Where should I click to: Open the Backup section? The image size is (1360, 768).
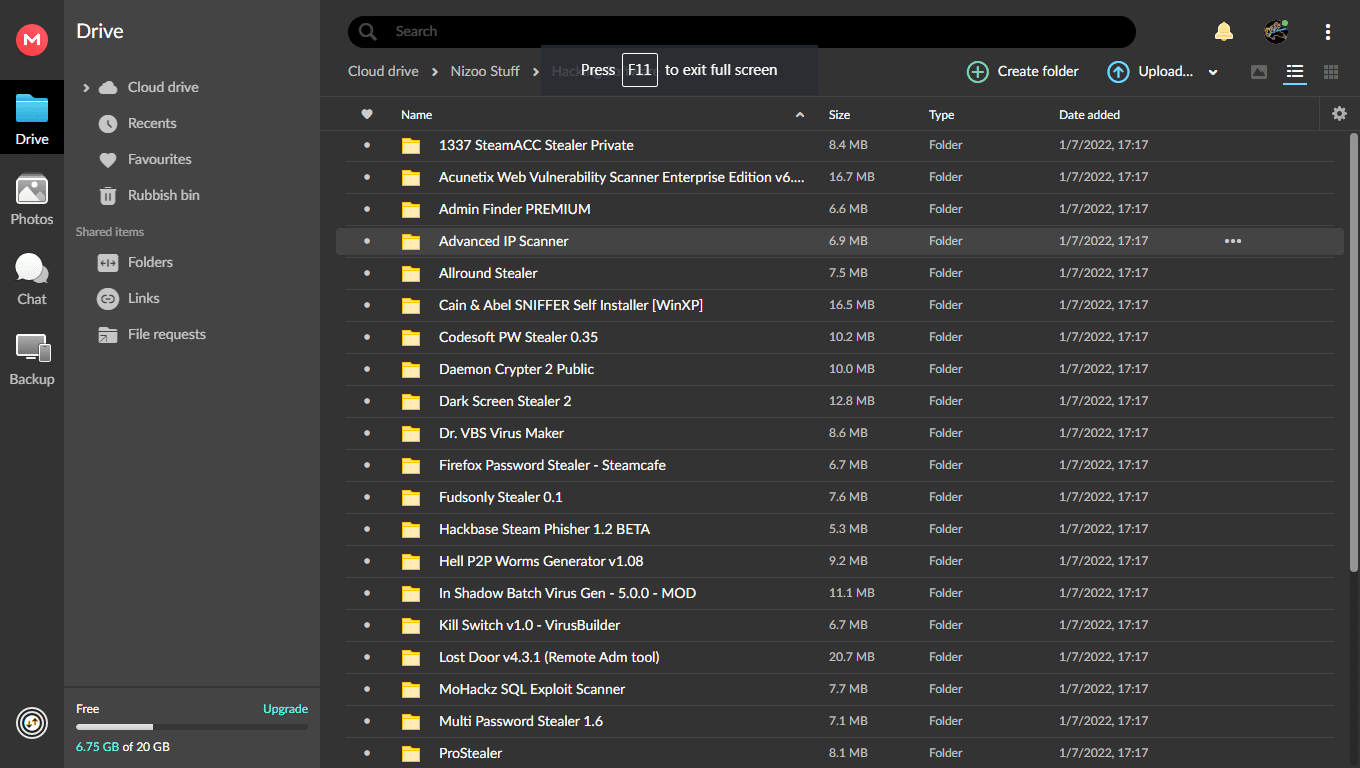coord(32,360)
